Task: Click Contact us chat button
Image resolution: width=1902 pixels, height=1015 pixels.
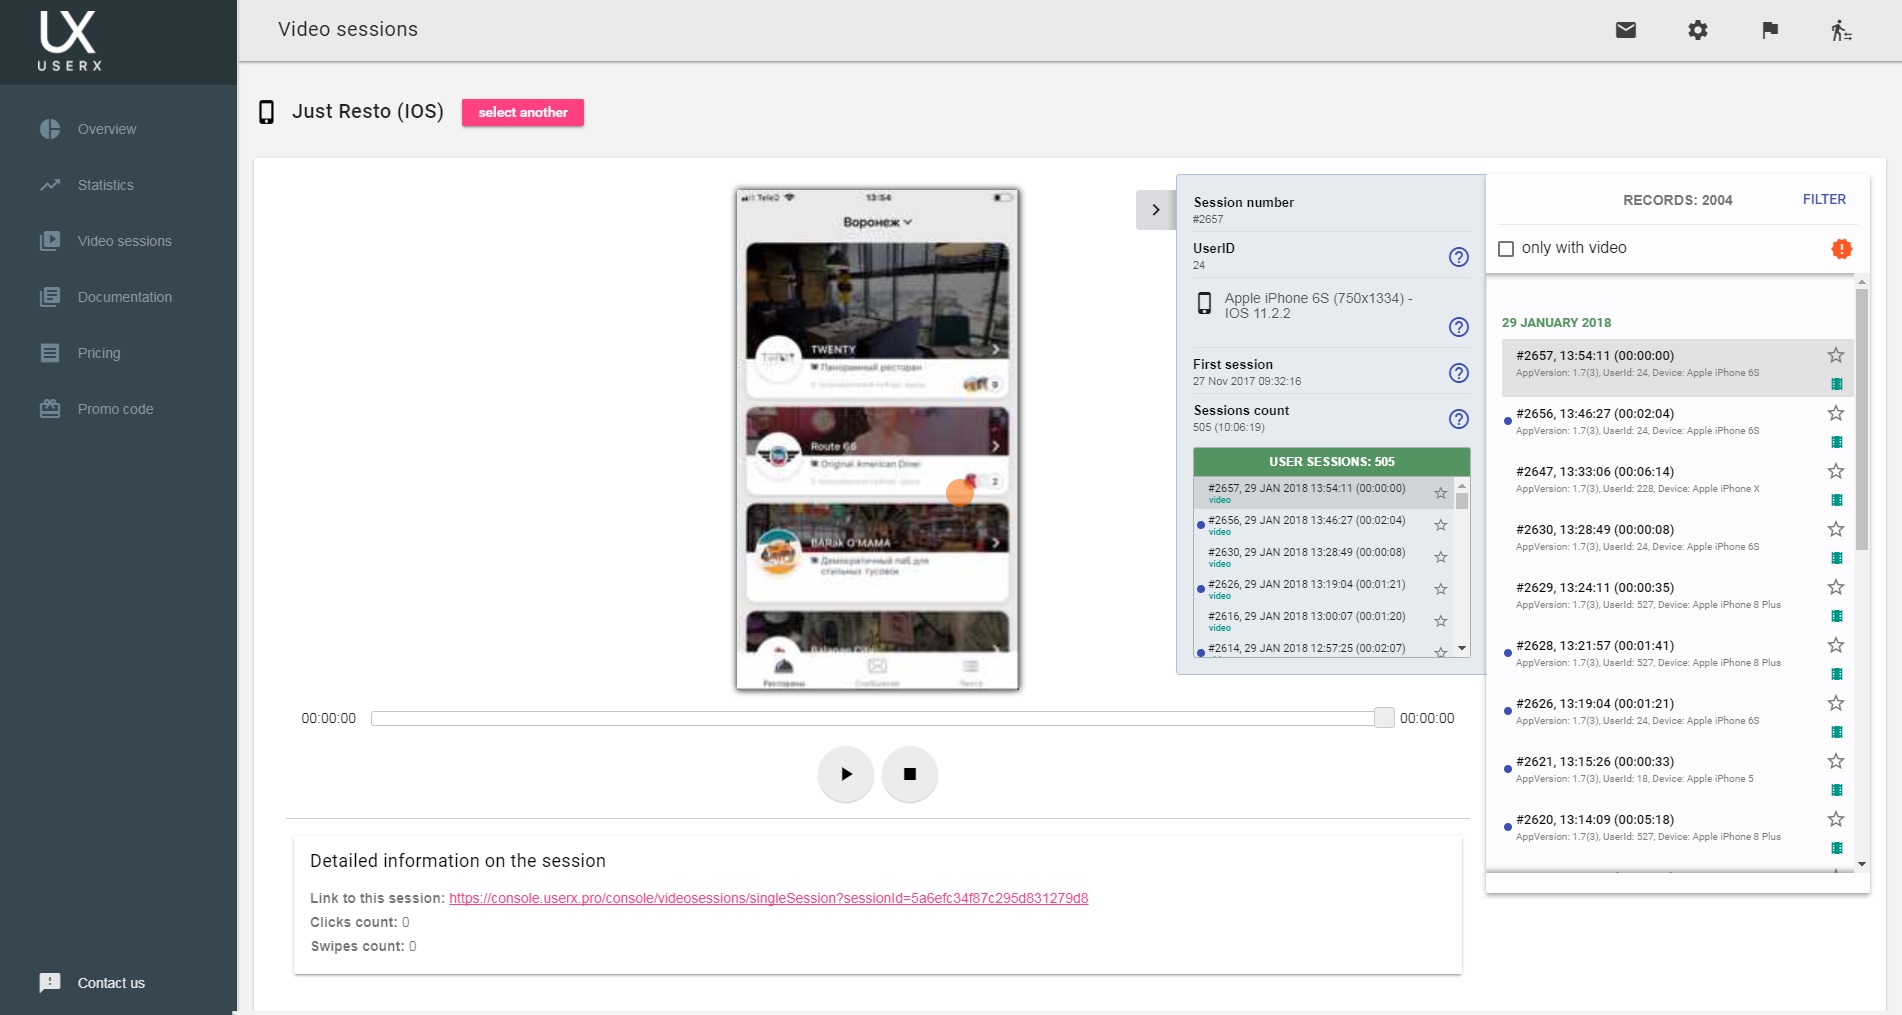Action: [92, 983]
